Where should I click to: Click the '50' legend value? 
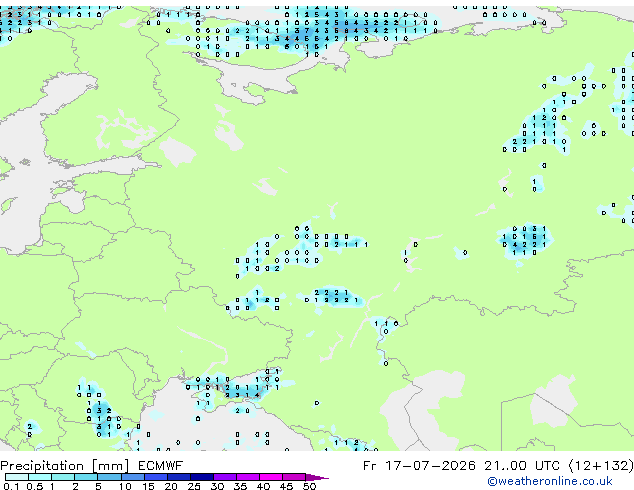(310, 486)
